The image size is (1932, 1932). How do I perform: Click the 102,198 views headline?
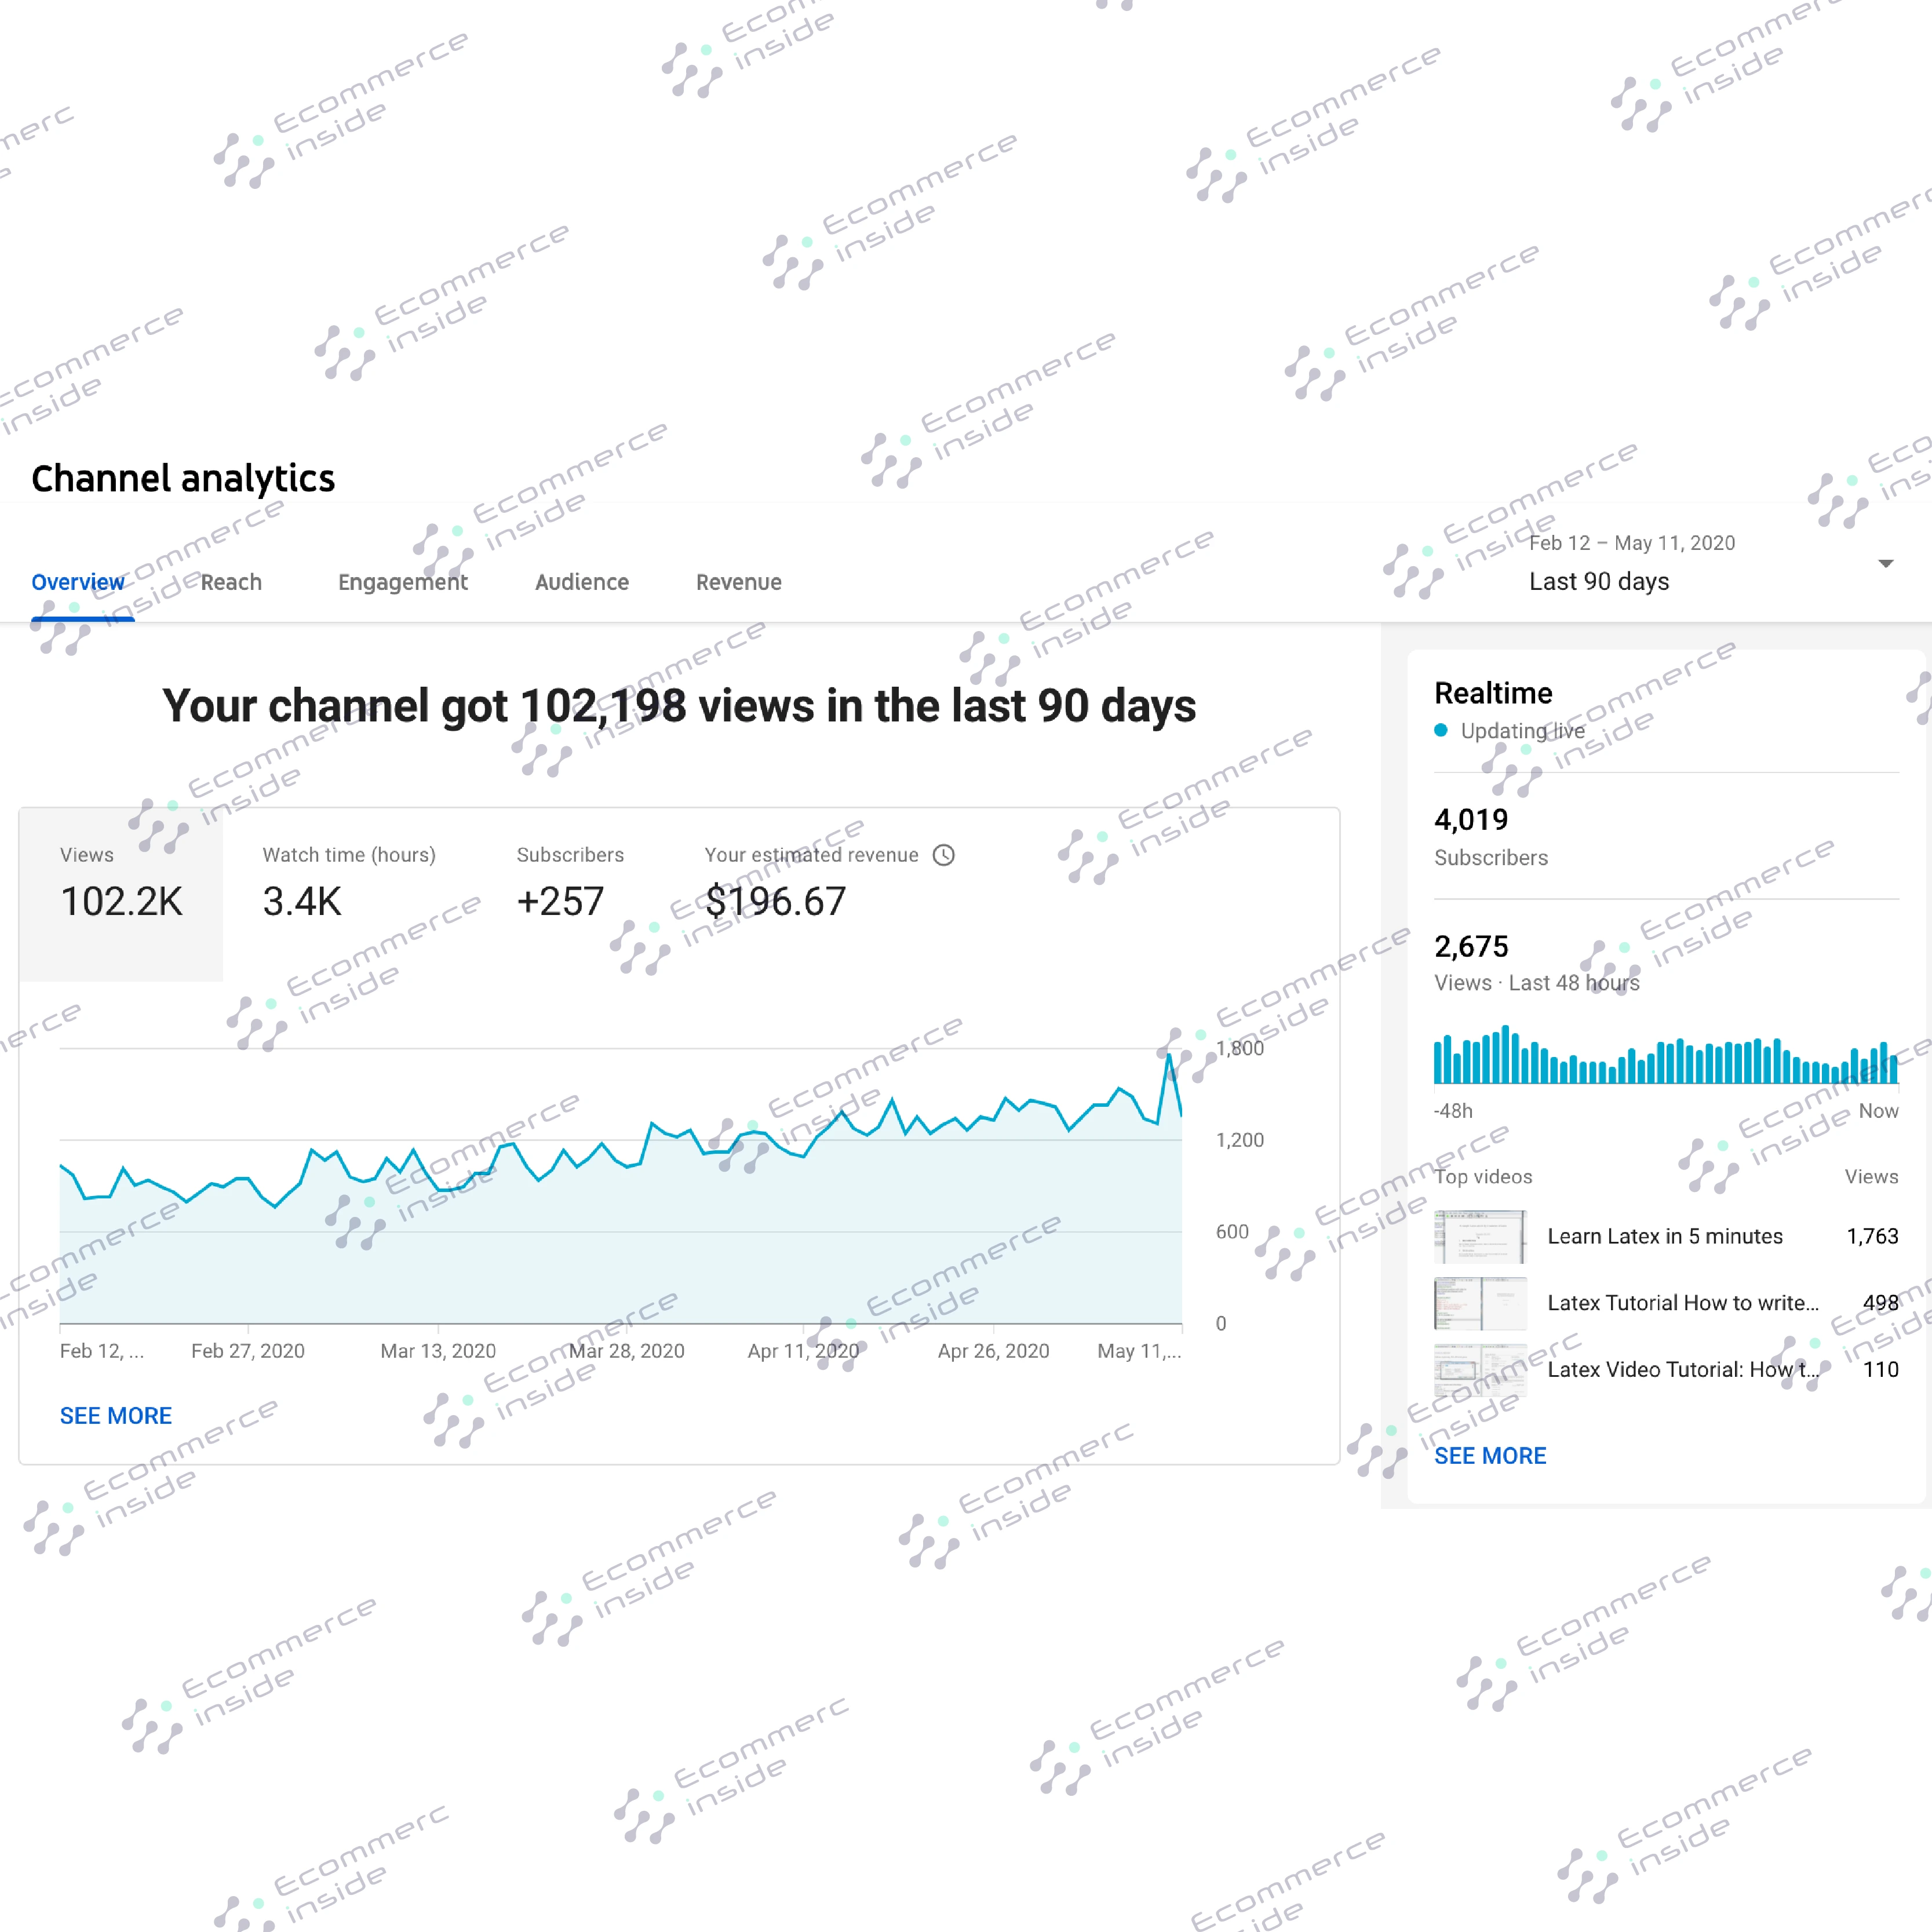tap(679, 706)
